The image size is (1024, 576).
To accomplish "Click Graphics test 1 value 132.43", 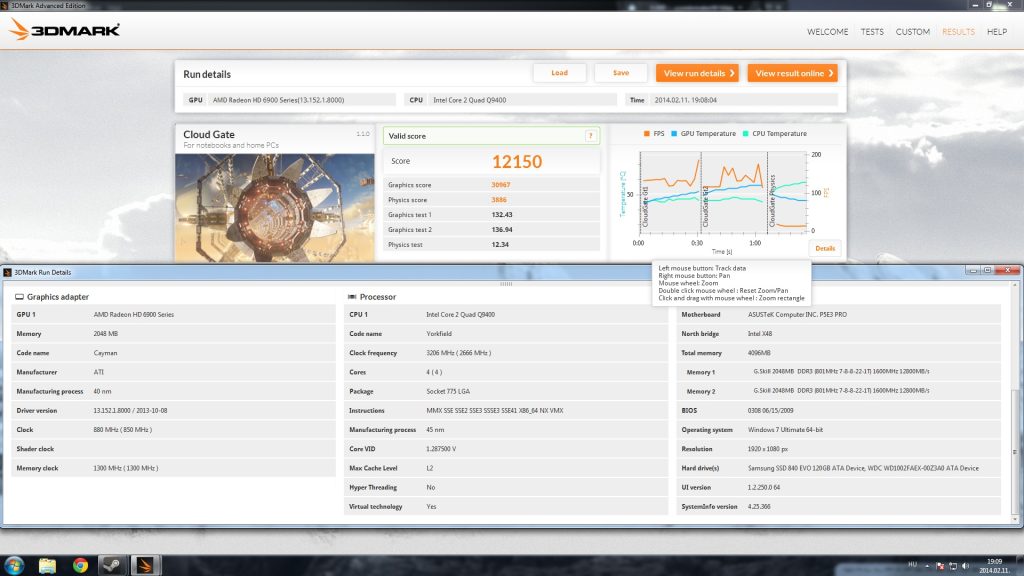I will point(502,215).
